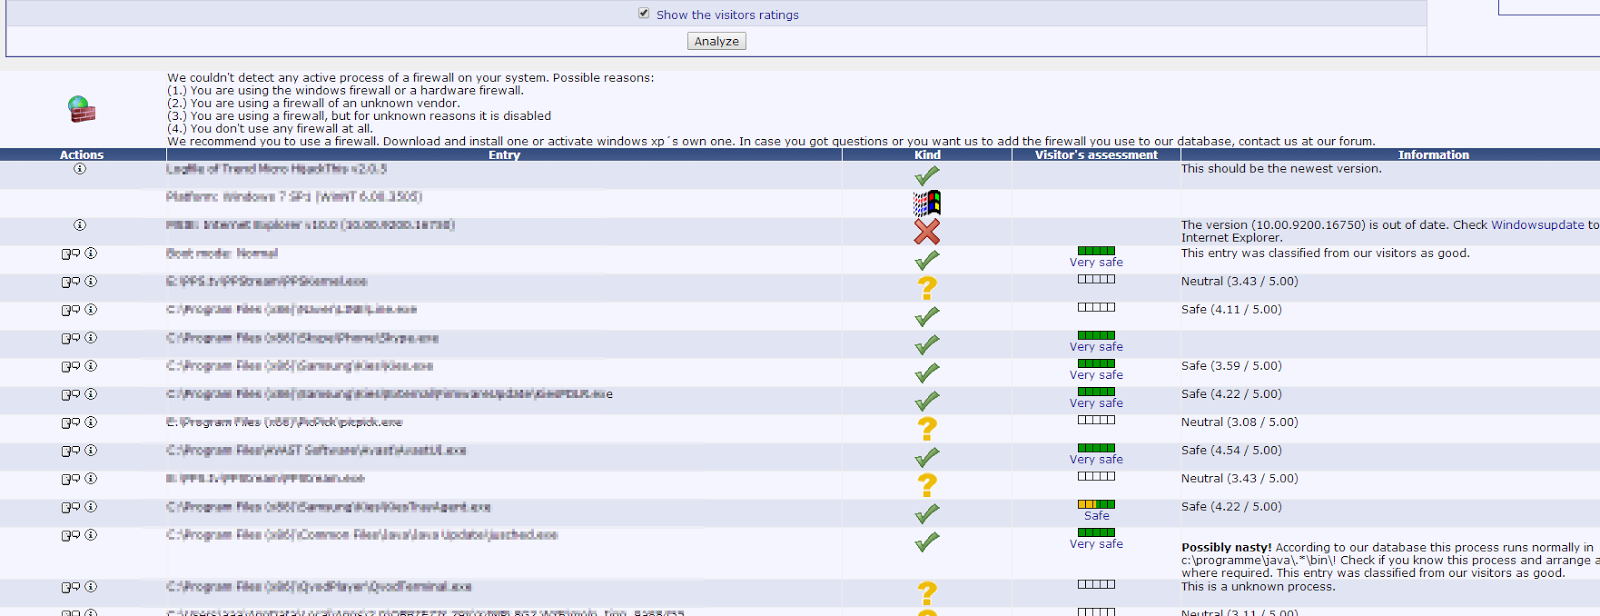Click comment icon for Skype.exe row

(71, 338)
